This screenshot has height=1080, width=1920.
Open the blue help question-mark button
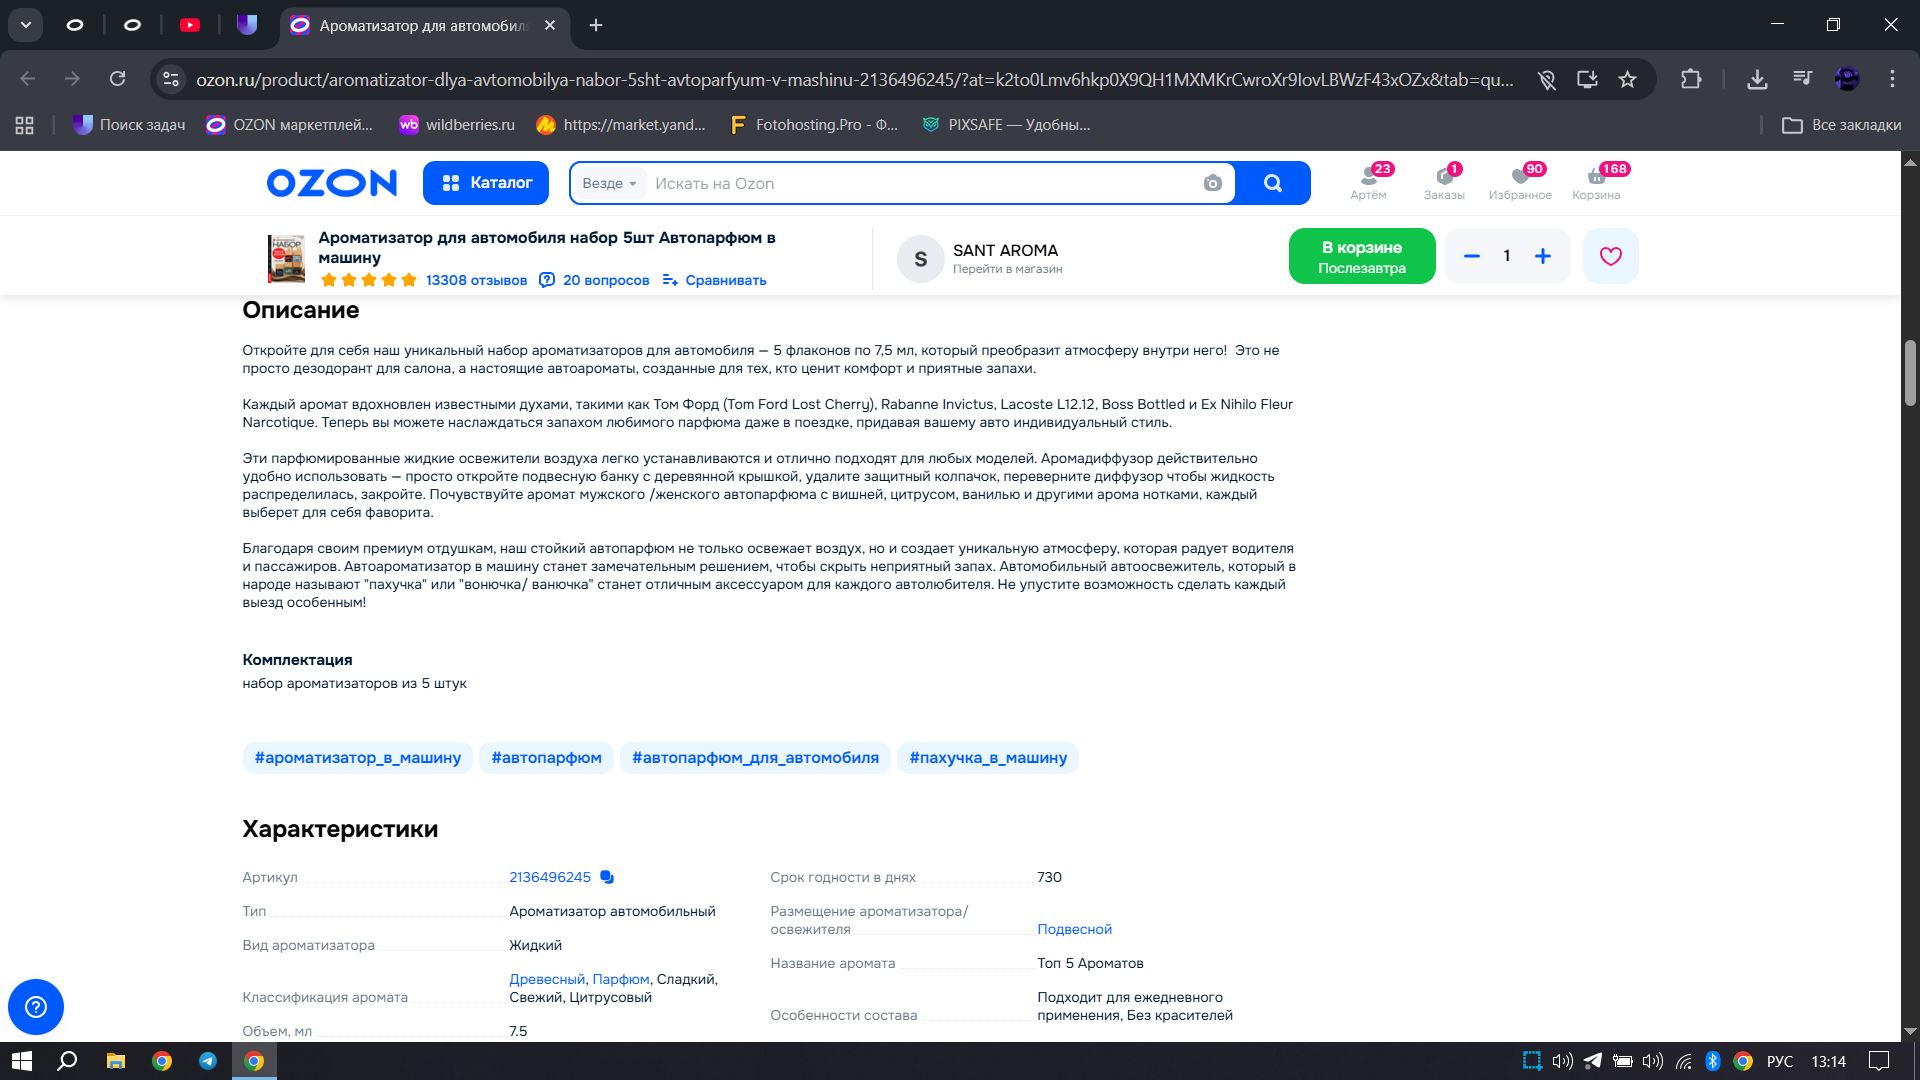coord(36,1006)
